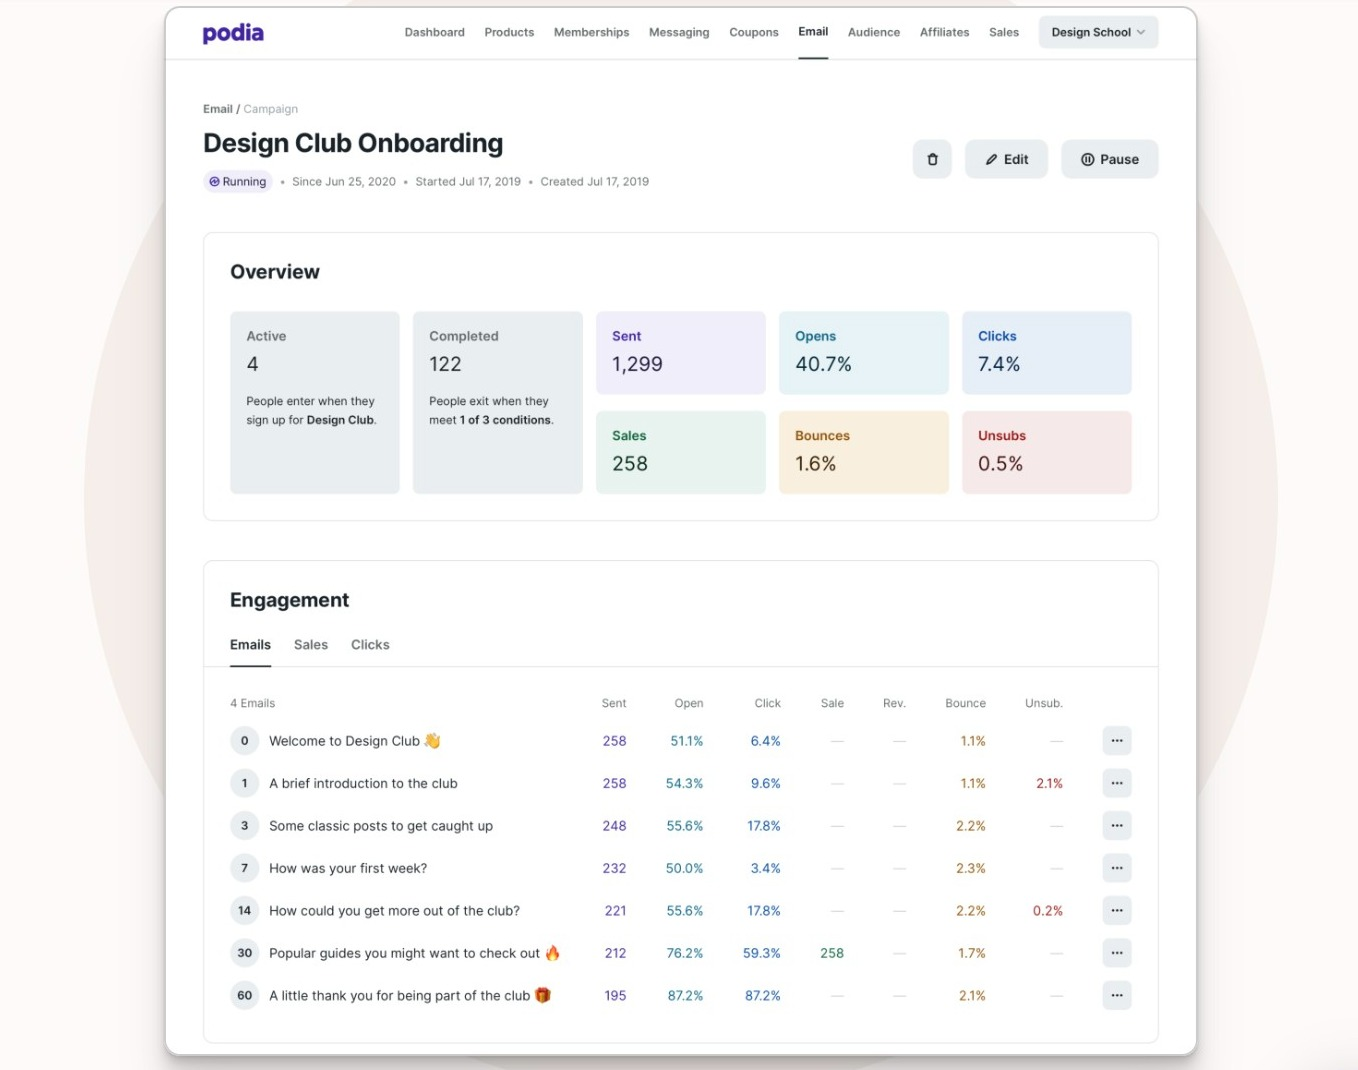Click the Design Club link in Active card
This screenshot has height=1070, width=1358.
pos(340,420)
